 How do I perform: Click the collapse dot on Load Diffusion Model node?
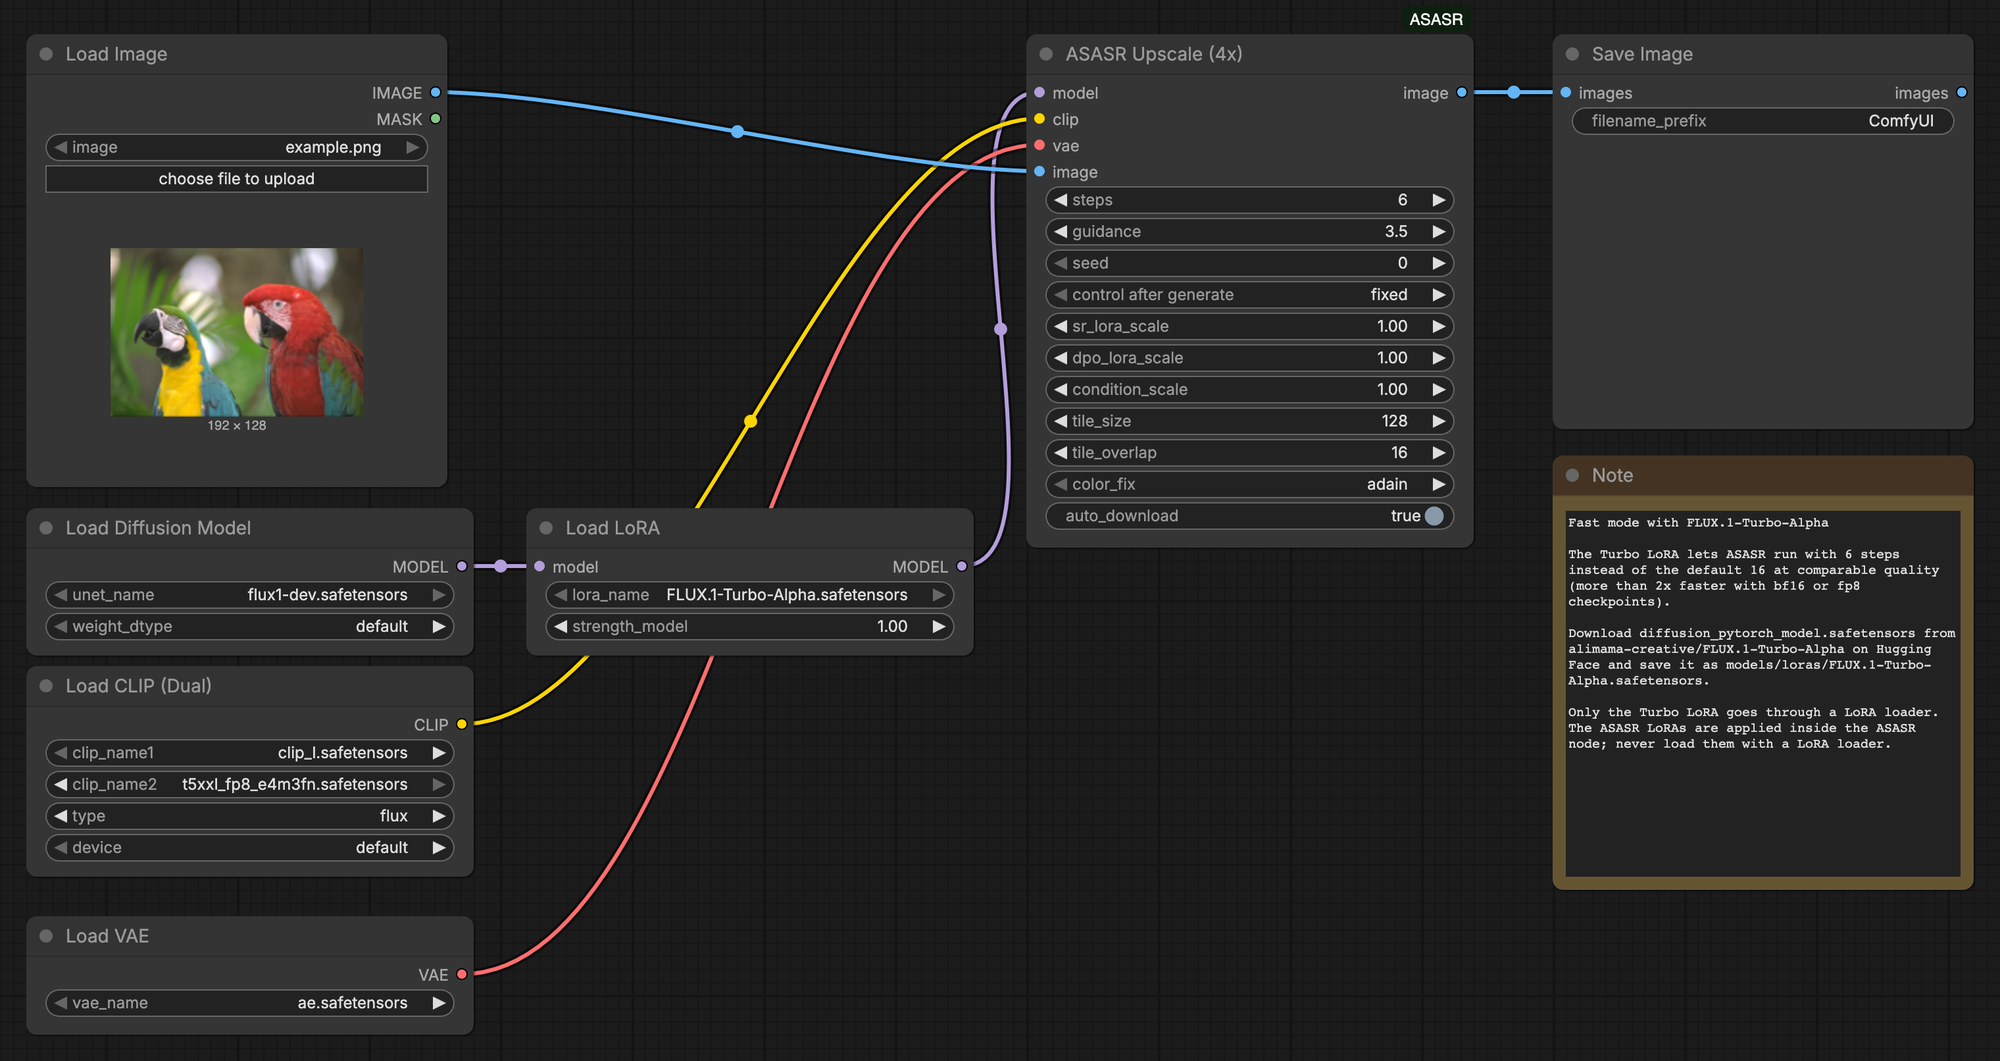click(x=46, y=528)
